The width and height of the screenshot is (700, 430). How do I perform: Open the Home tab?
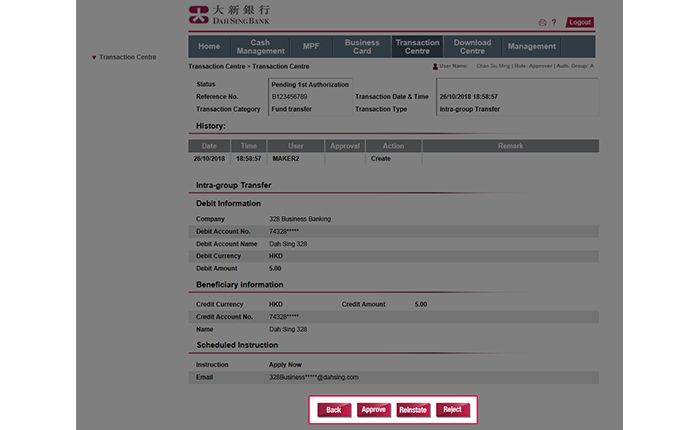coord(209,46)
